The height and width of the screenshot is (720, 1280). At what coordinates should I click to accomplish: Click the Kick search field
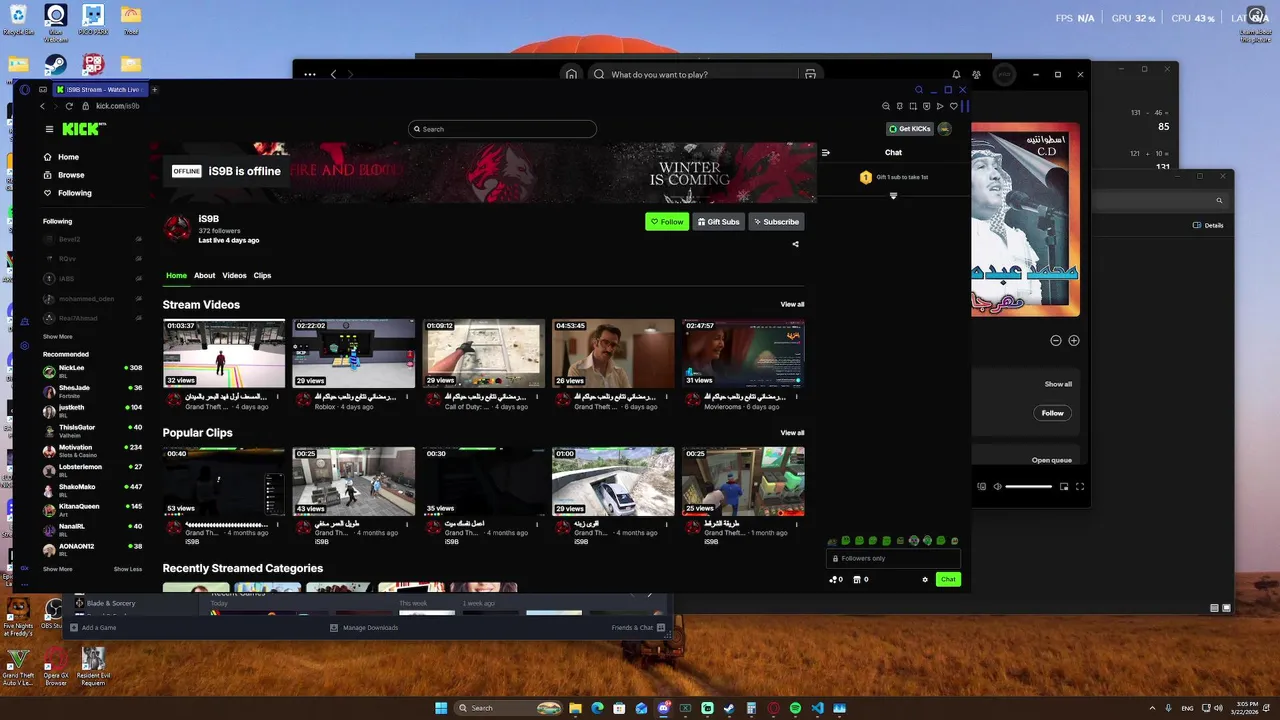(x=502, y=129)
